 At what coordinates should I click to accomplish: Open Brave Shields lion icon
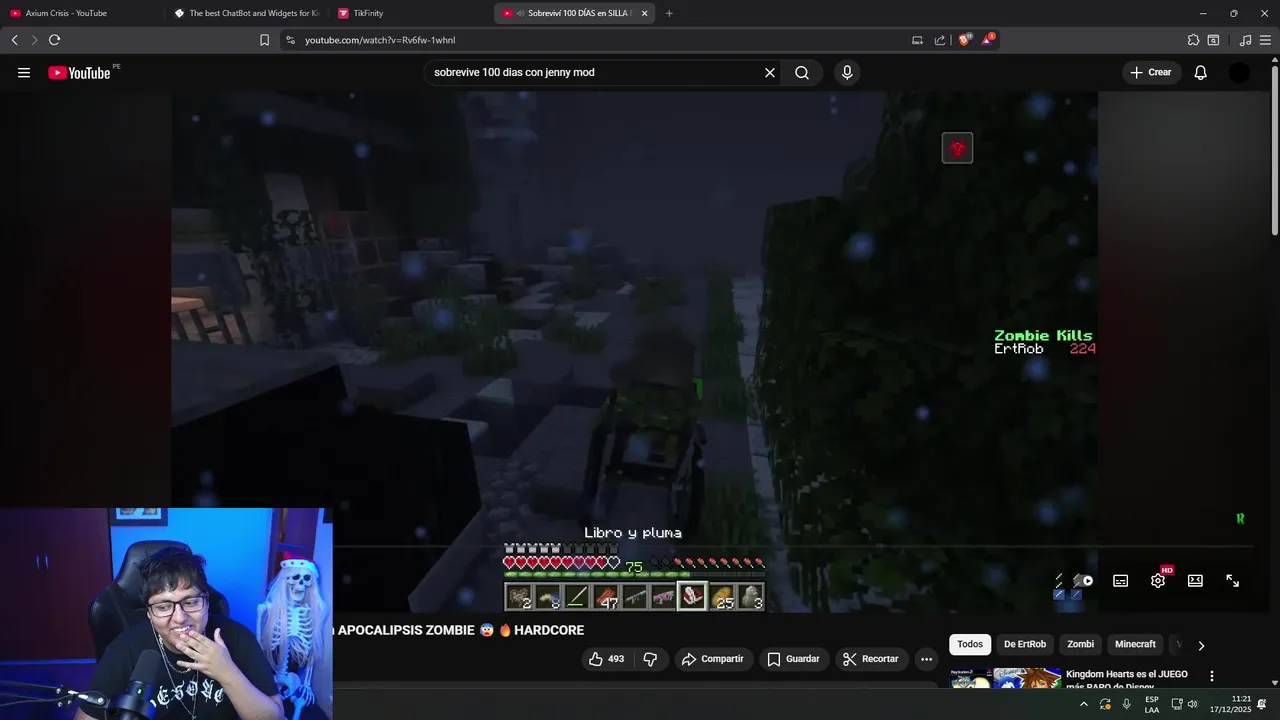point(964,40)
